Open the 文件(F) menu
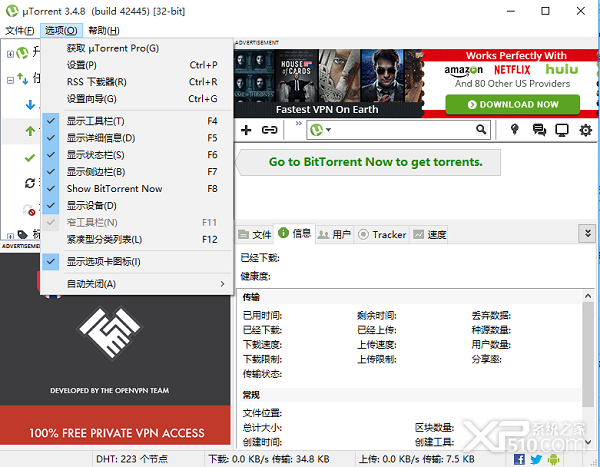This screenshot has height=467, width=600. 20,30
